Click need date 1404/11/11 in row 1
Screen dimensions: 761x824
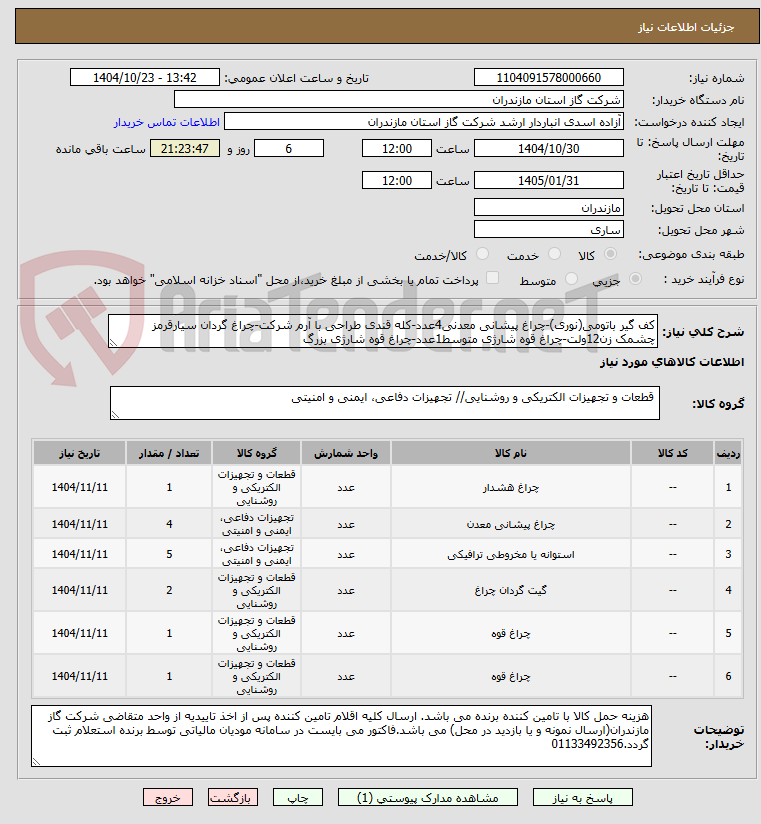(x=79, y=488)
